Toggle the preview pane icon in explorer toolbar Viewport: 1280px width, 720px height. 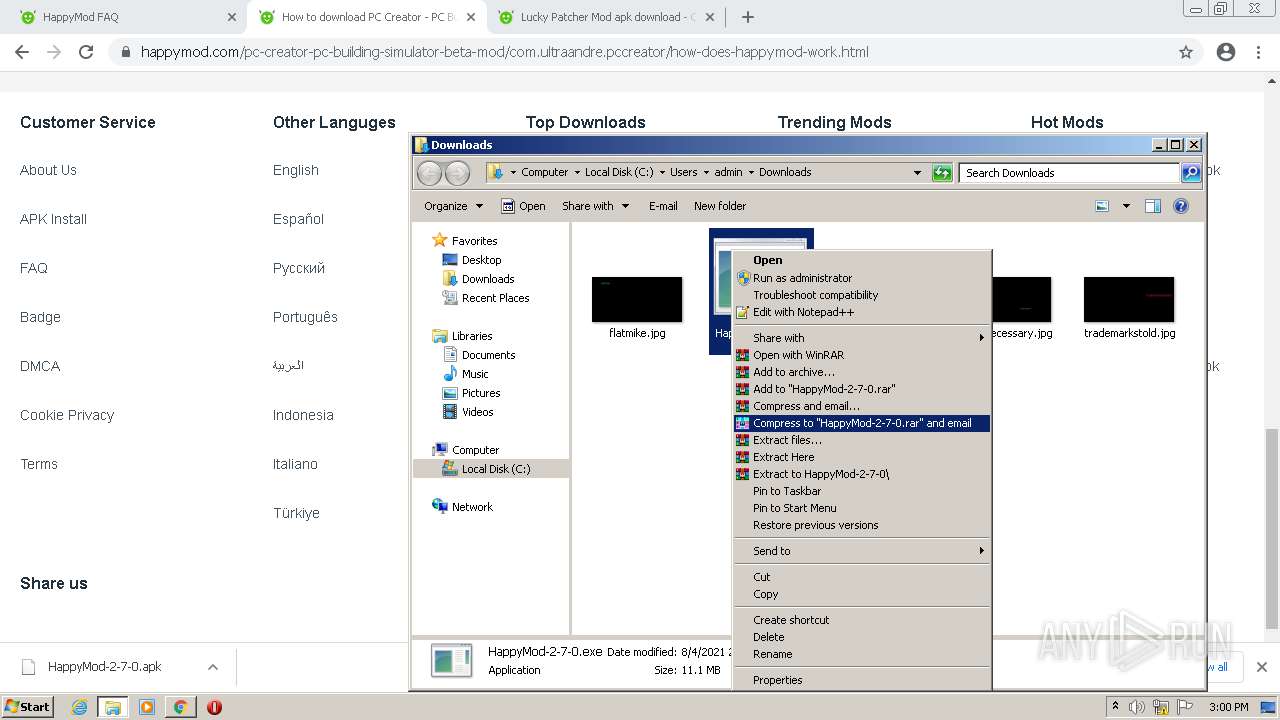(x=1152, y=206)
